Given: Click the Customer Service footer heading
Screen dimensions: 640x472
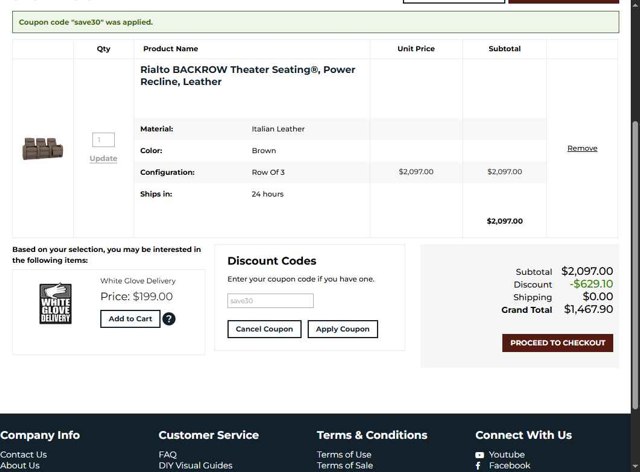Looking at the screenshot, I should point(209,435).
